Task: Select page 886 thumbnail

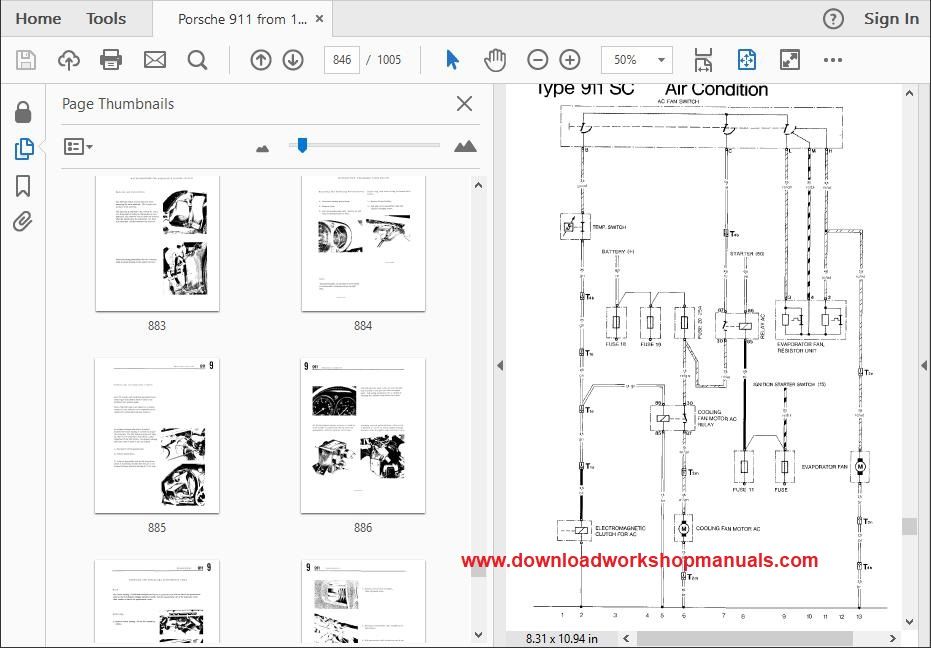Action: coord(363,435)
